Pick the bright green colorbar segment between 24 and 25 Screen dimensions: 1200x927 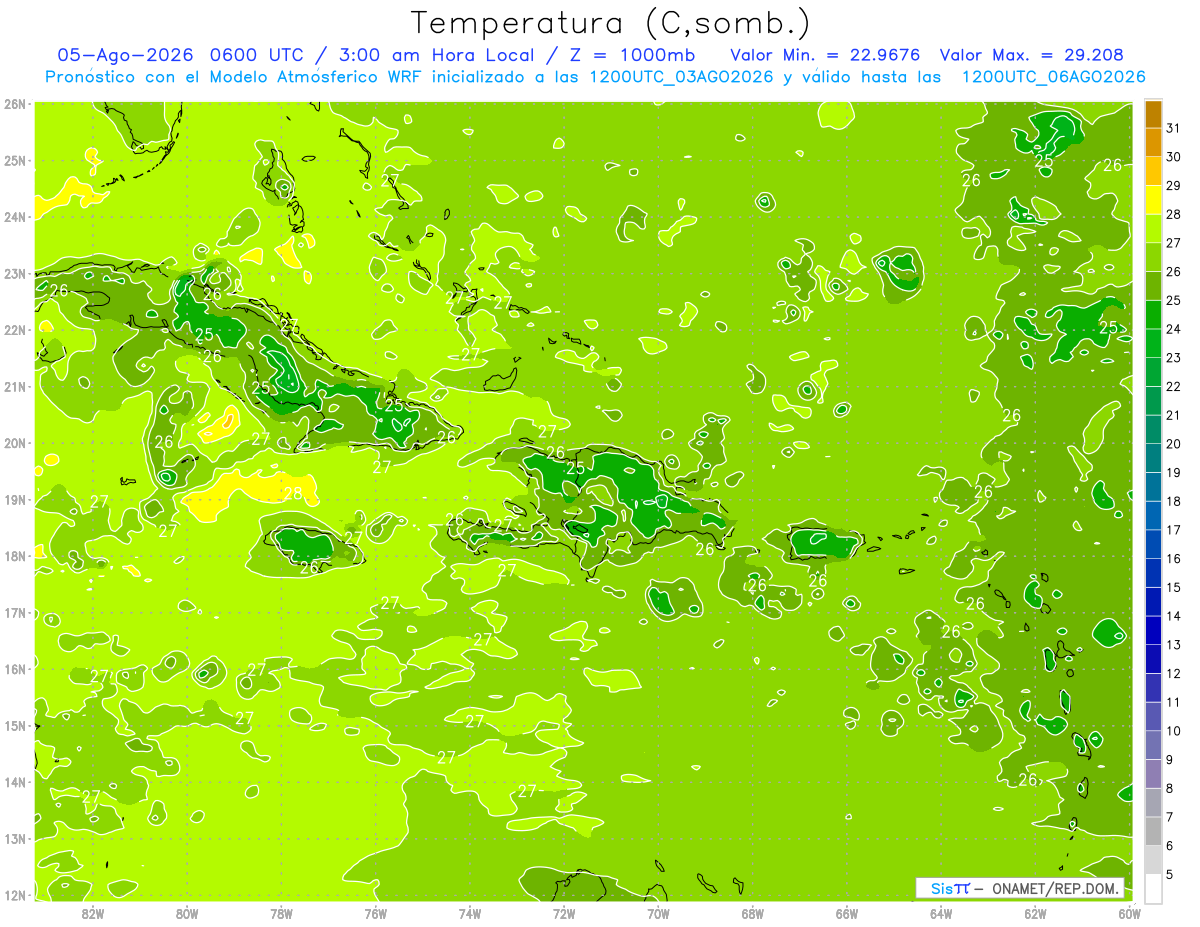coord(1153,314)
